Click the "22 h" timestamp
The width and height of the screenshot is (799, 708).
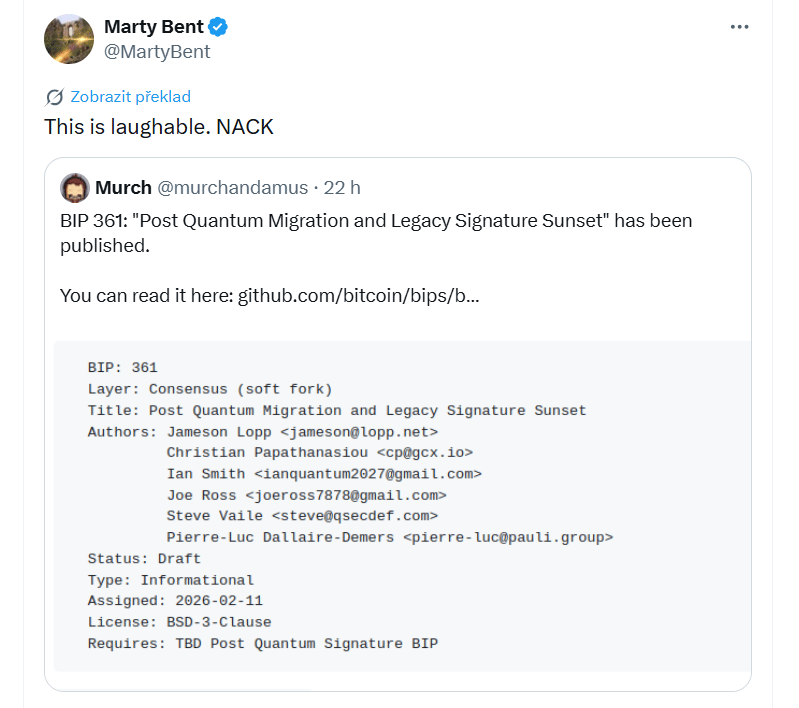click(342, 187)
